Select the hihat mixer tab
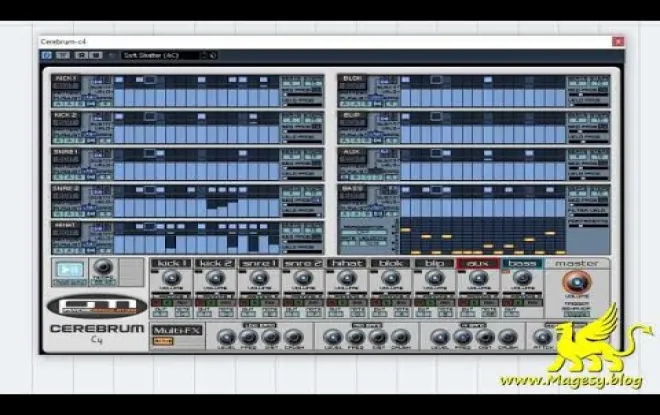The height and width of the screenshot is (415, 660). [x=346, y=263]
